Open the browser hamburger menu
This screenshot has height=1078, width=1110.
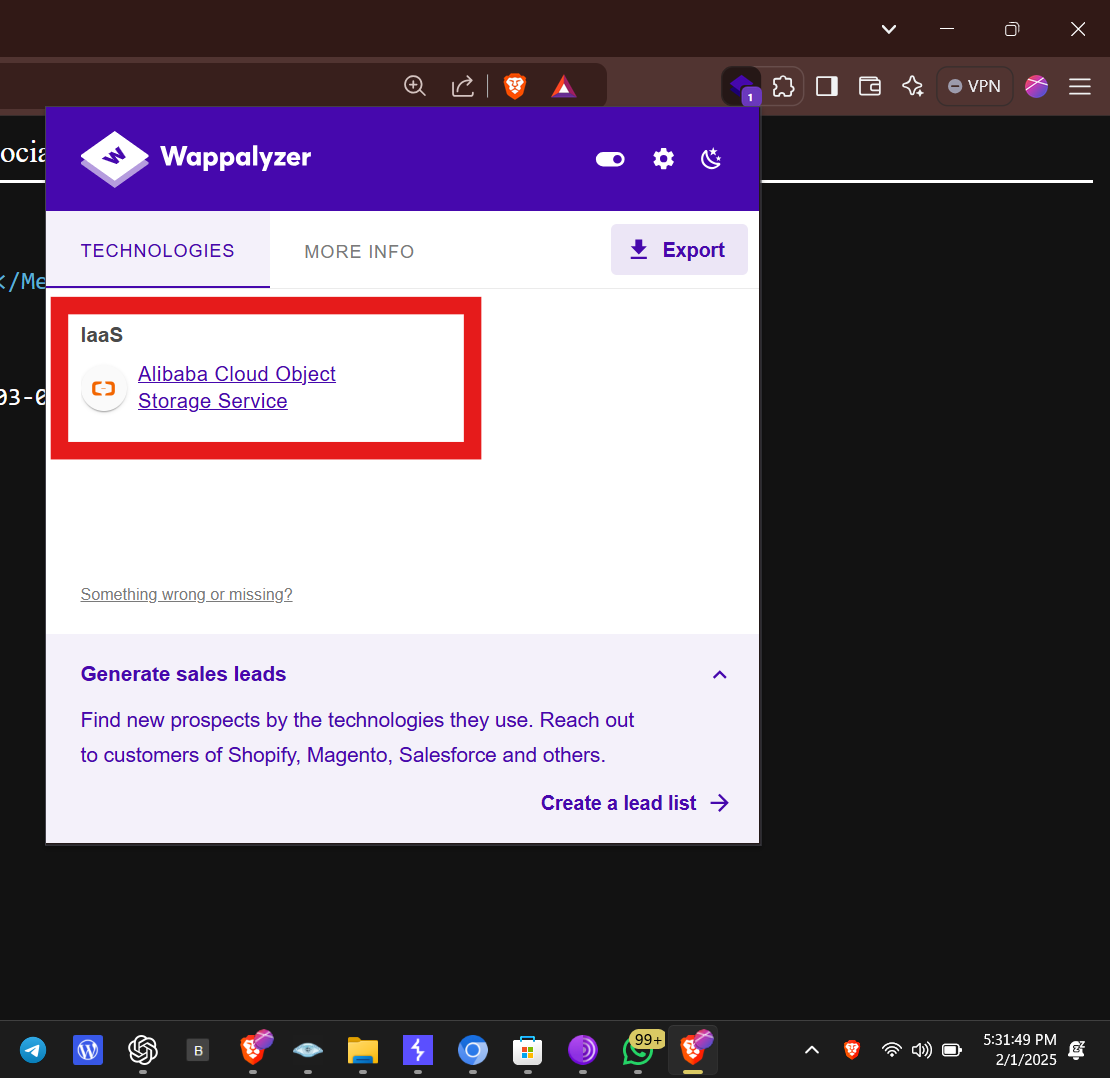1080,86
